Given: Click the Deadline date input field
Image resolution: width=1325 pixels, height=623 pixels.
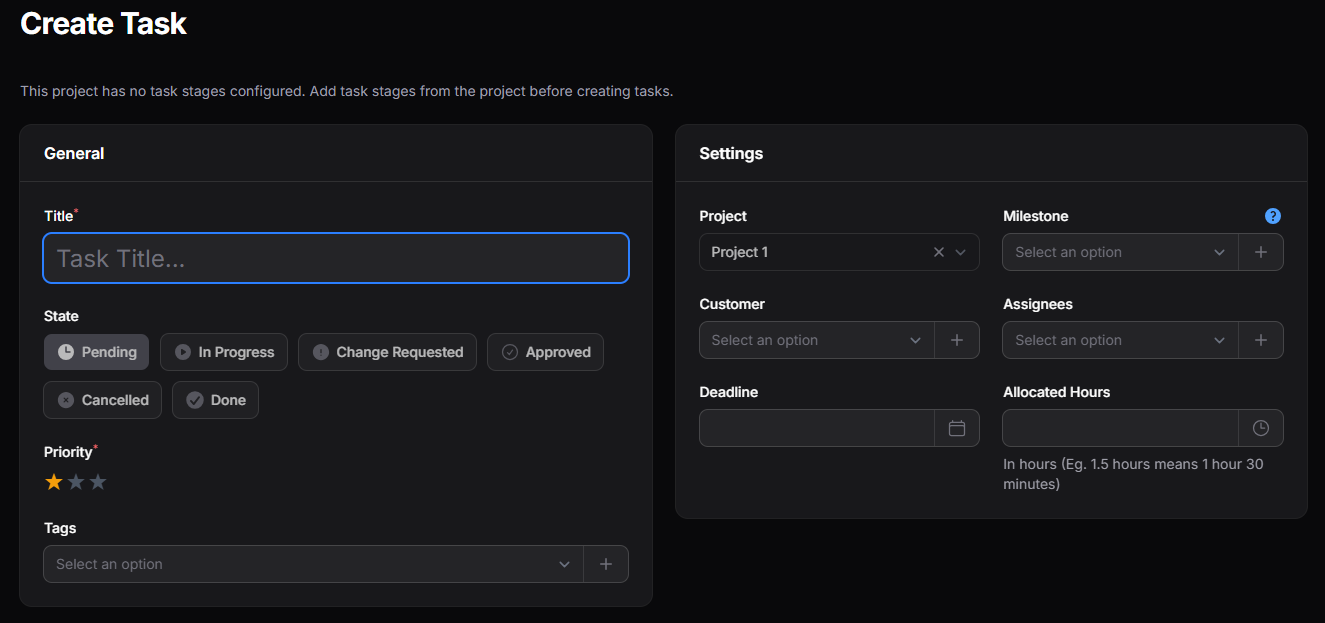Looking at the screenshot, I should pos(817,428).
